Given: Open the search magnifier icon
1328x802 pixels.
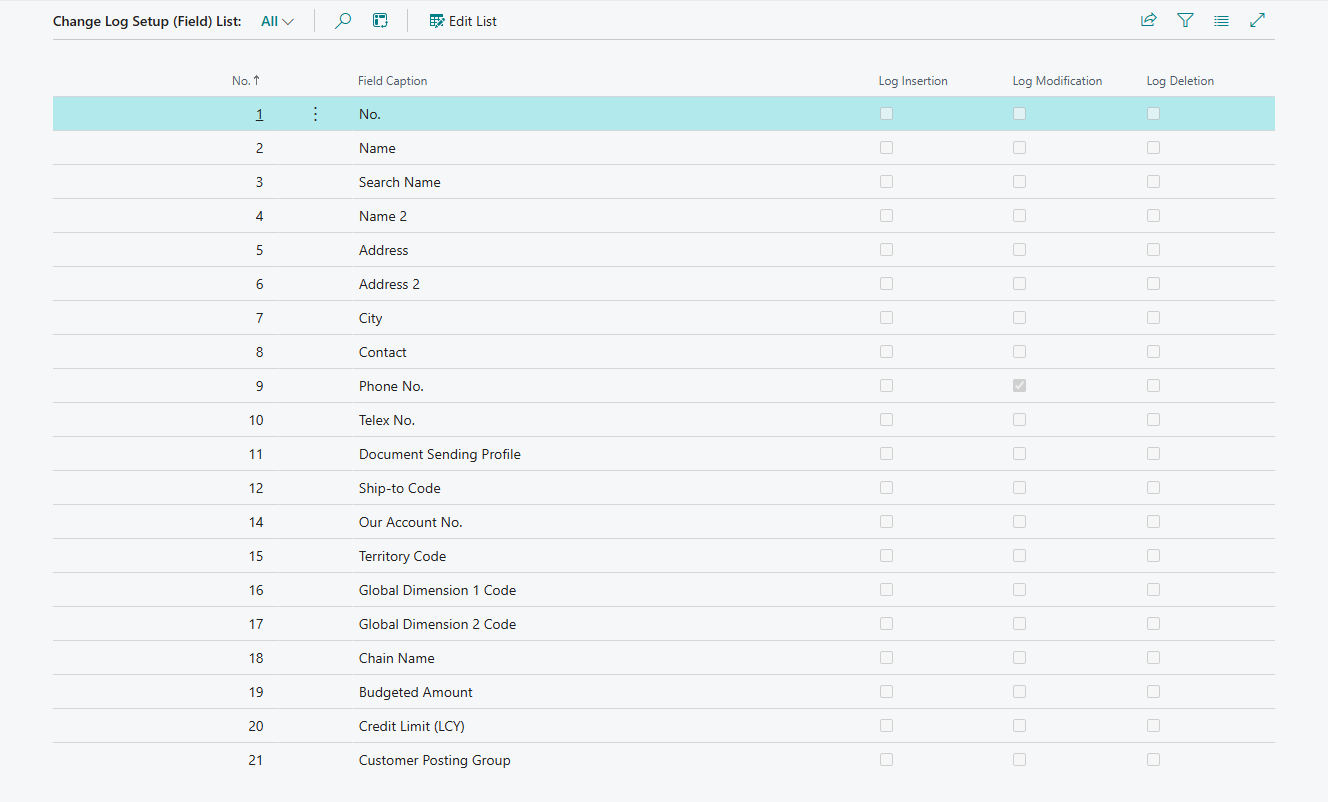Looking at the screenshot, I should point(343,21).
